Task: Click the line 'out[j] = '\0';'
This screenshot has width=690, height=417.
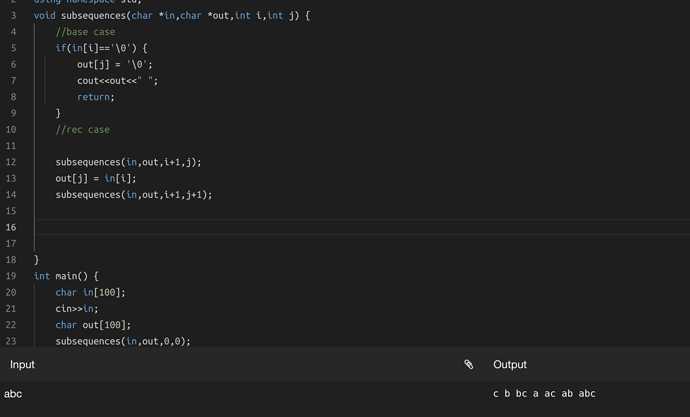Action: pyautogui.click(x=115, y=65)
